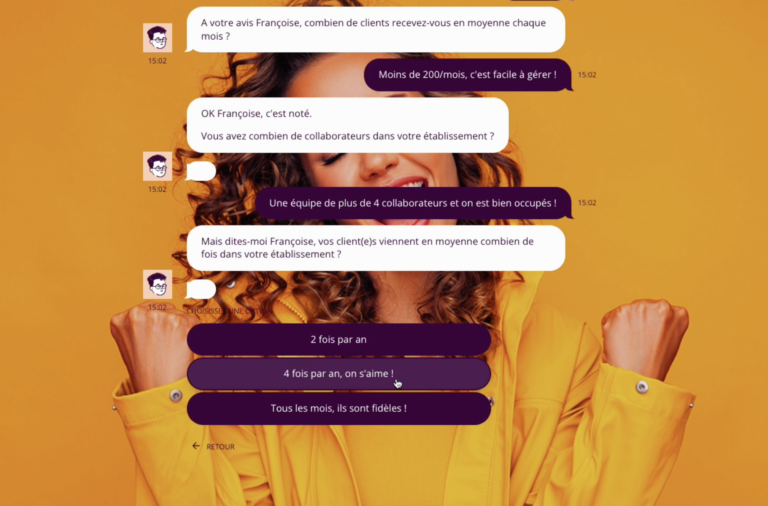Click the small typing bubble above "Choisissez une option"
Viewport: 768px width, 506px height.
click(201, 289)
